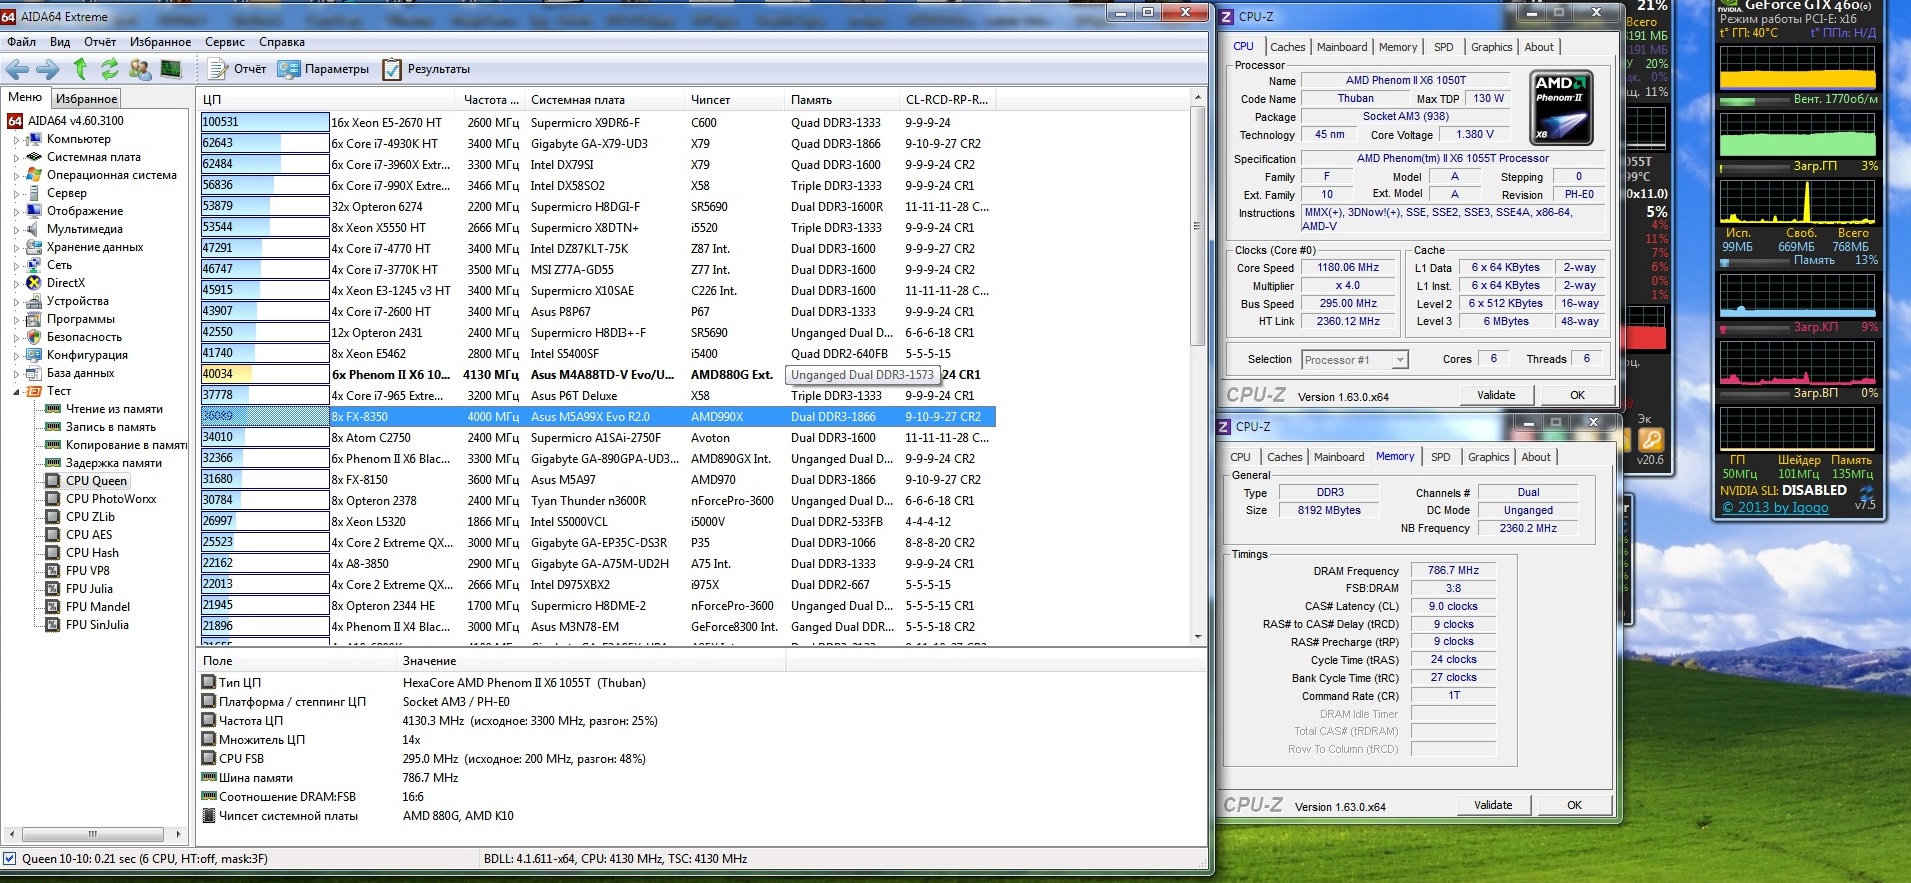Click the AMD Phenom II logo in CPU-Z

[x=1561, y=107]
